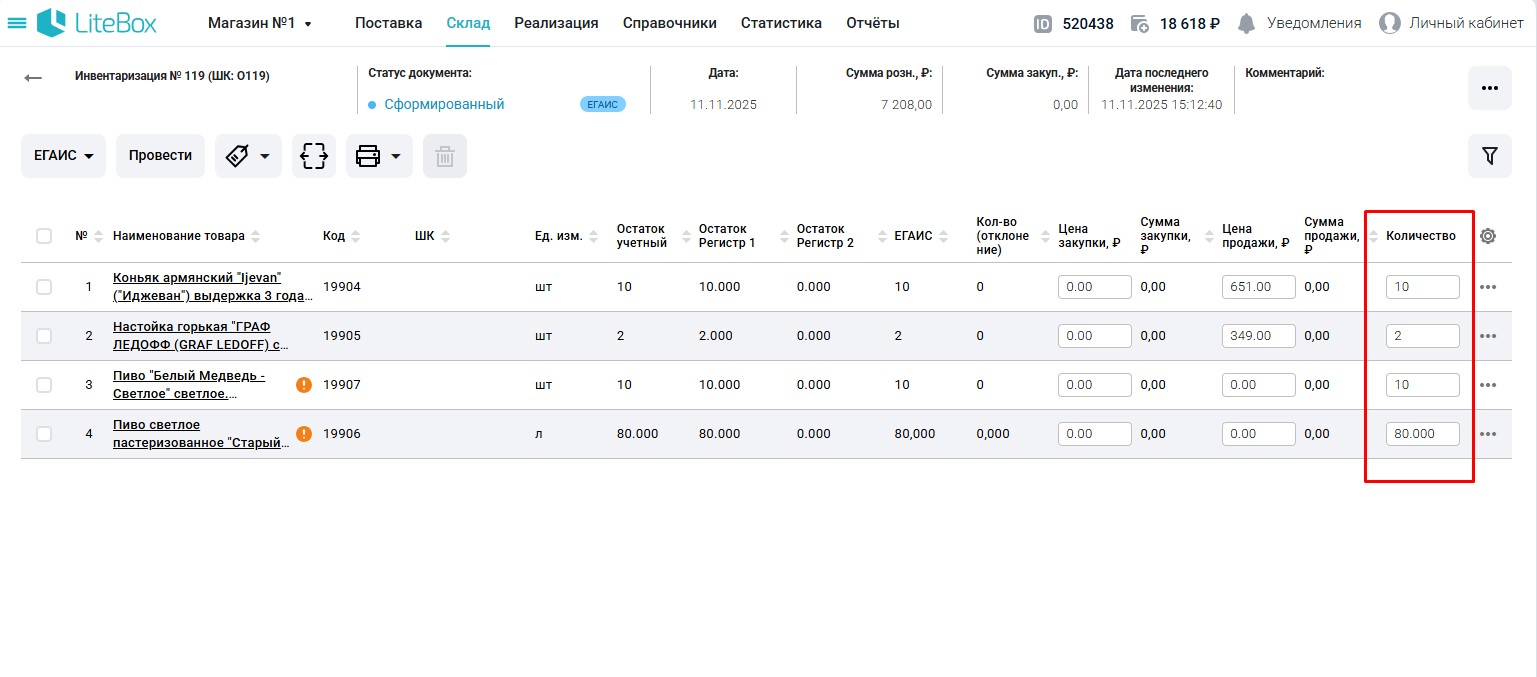Image resolution: width=1537 pixels, height=677 pixels.
Task: Go back using the left arrow
Action: (x=33, y=78)
